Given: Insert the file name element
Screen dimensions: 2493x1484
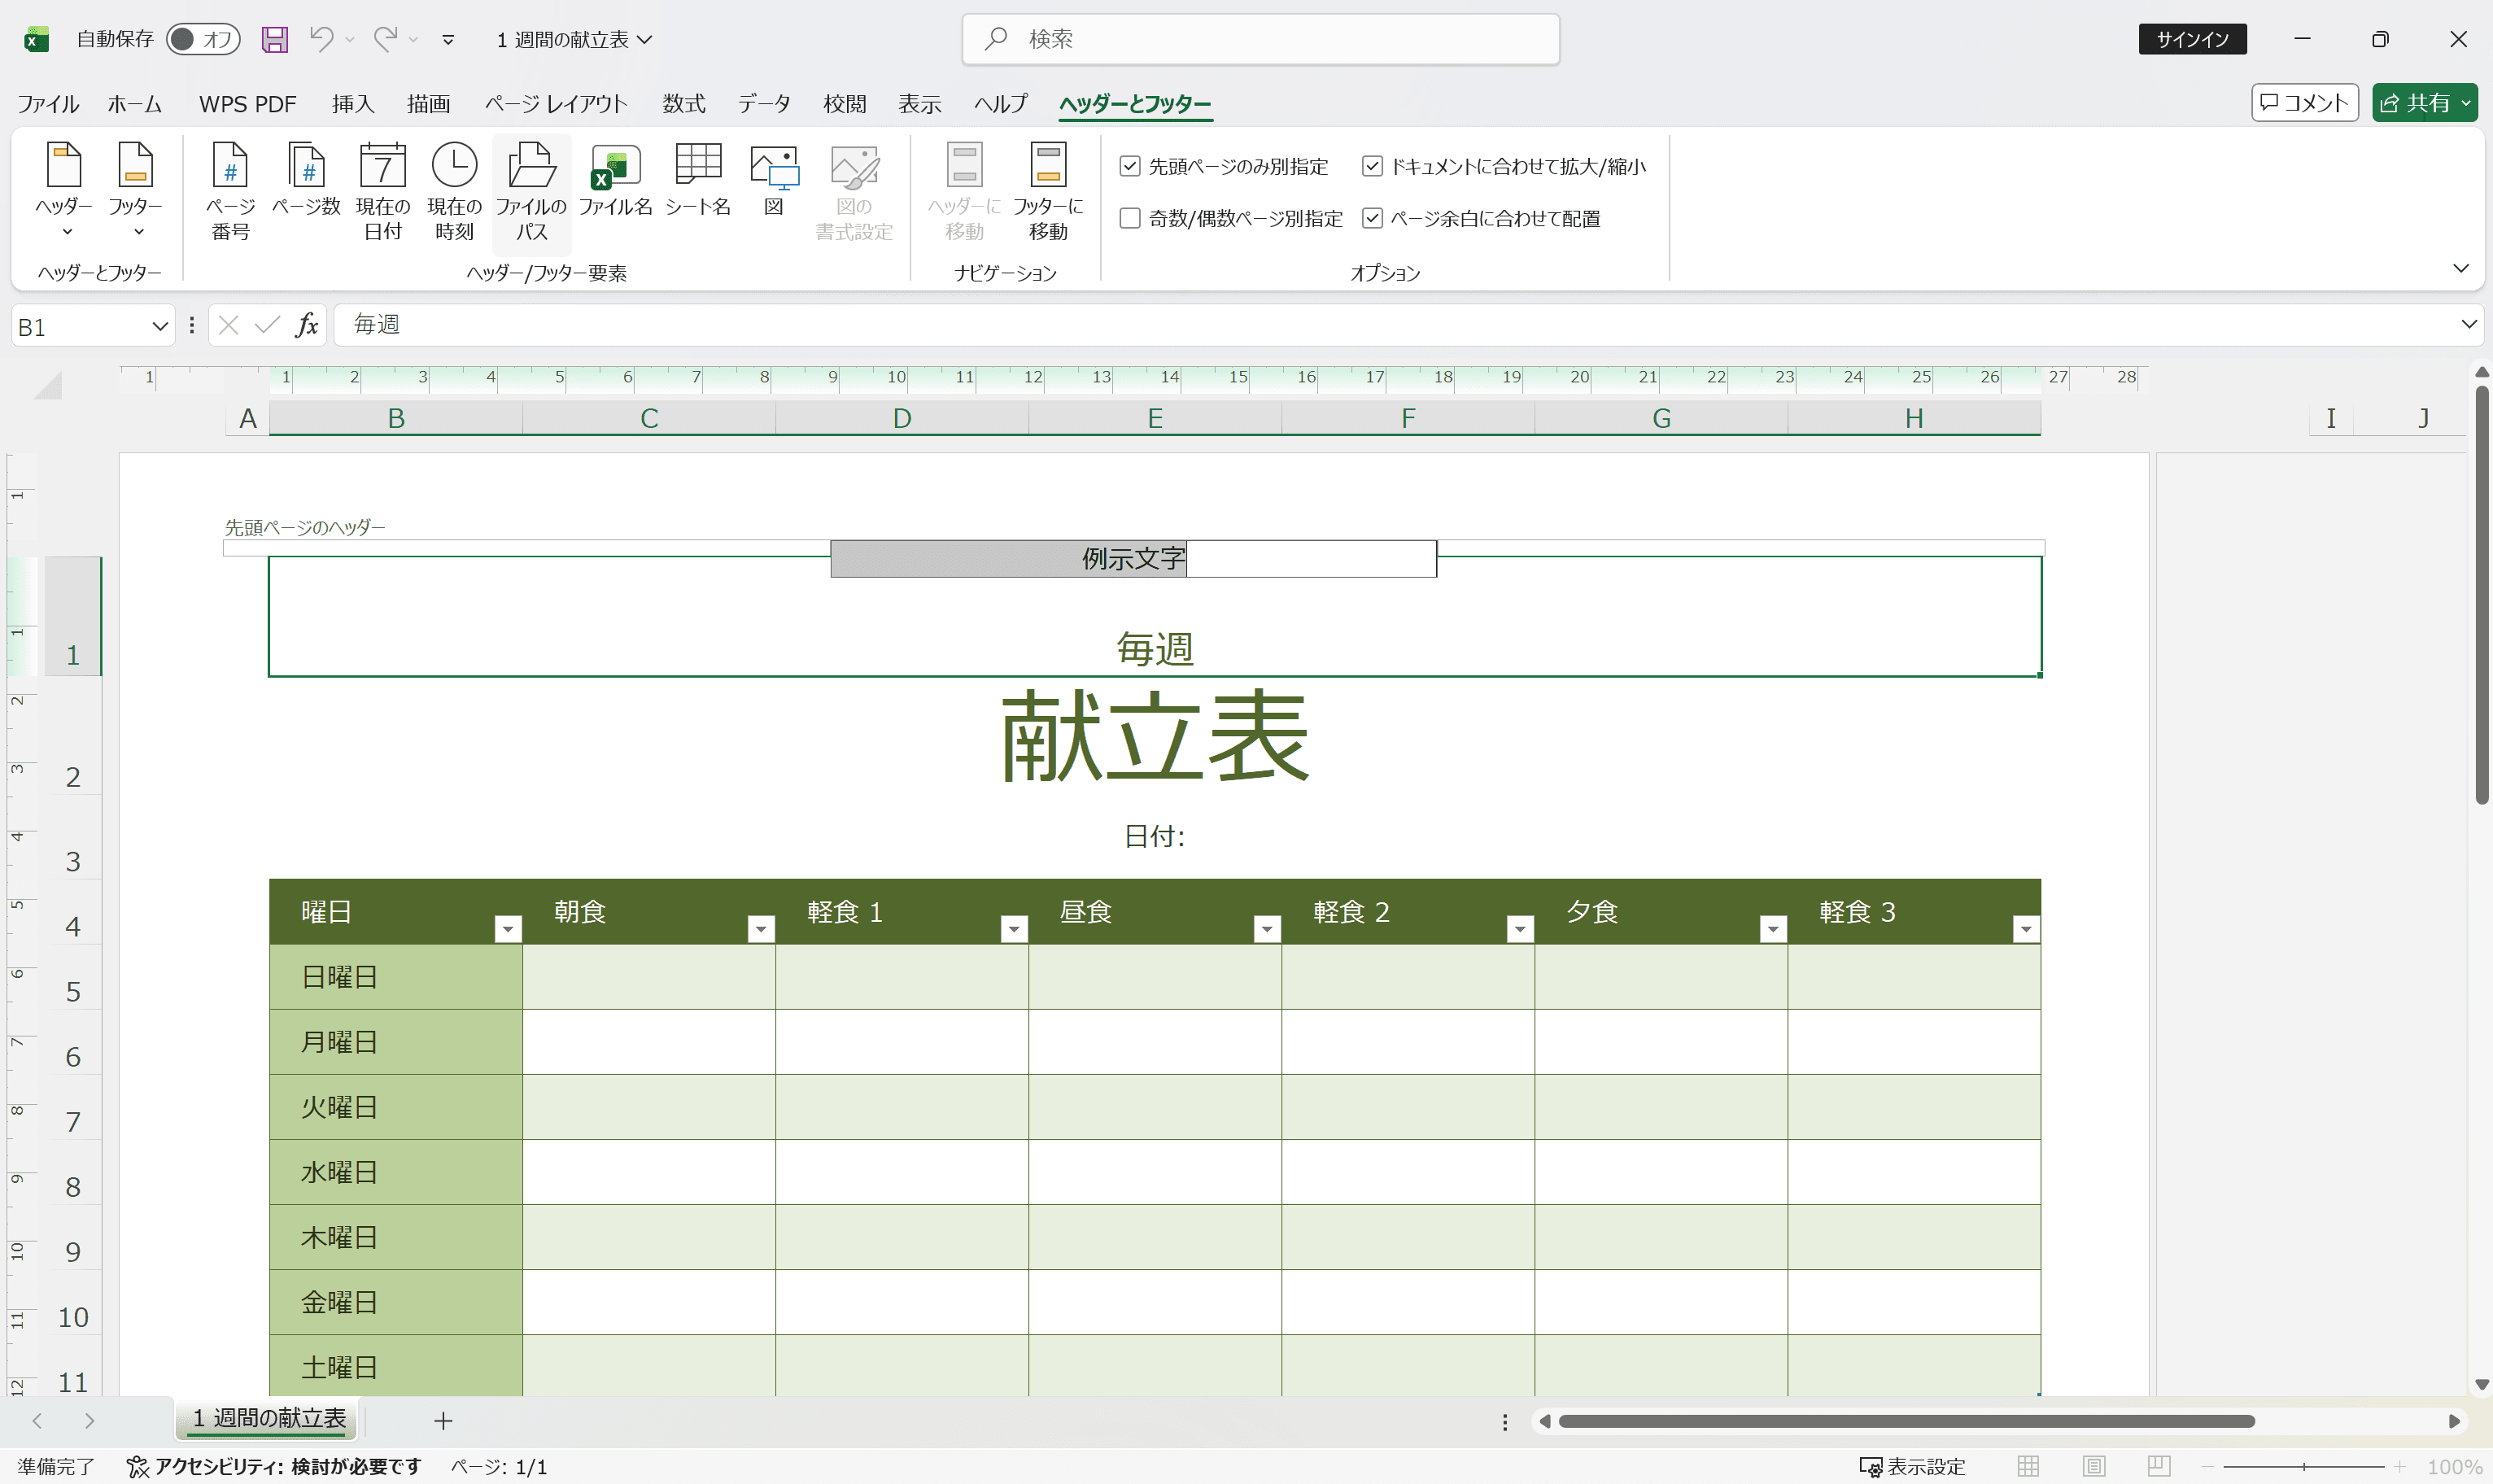Looking at the screenshot, I should 614,192.
